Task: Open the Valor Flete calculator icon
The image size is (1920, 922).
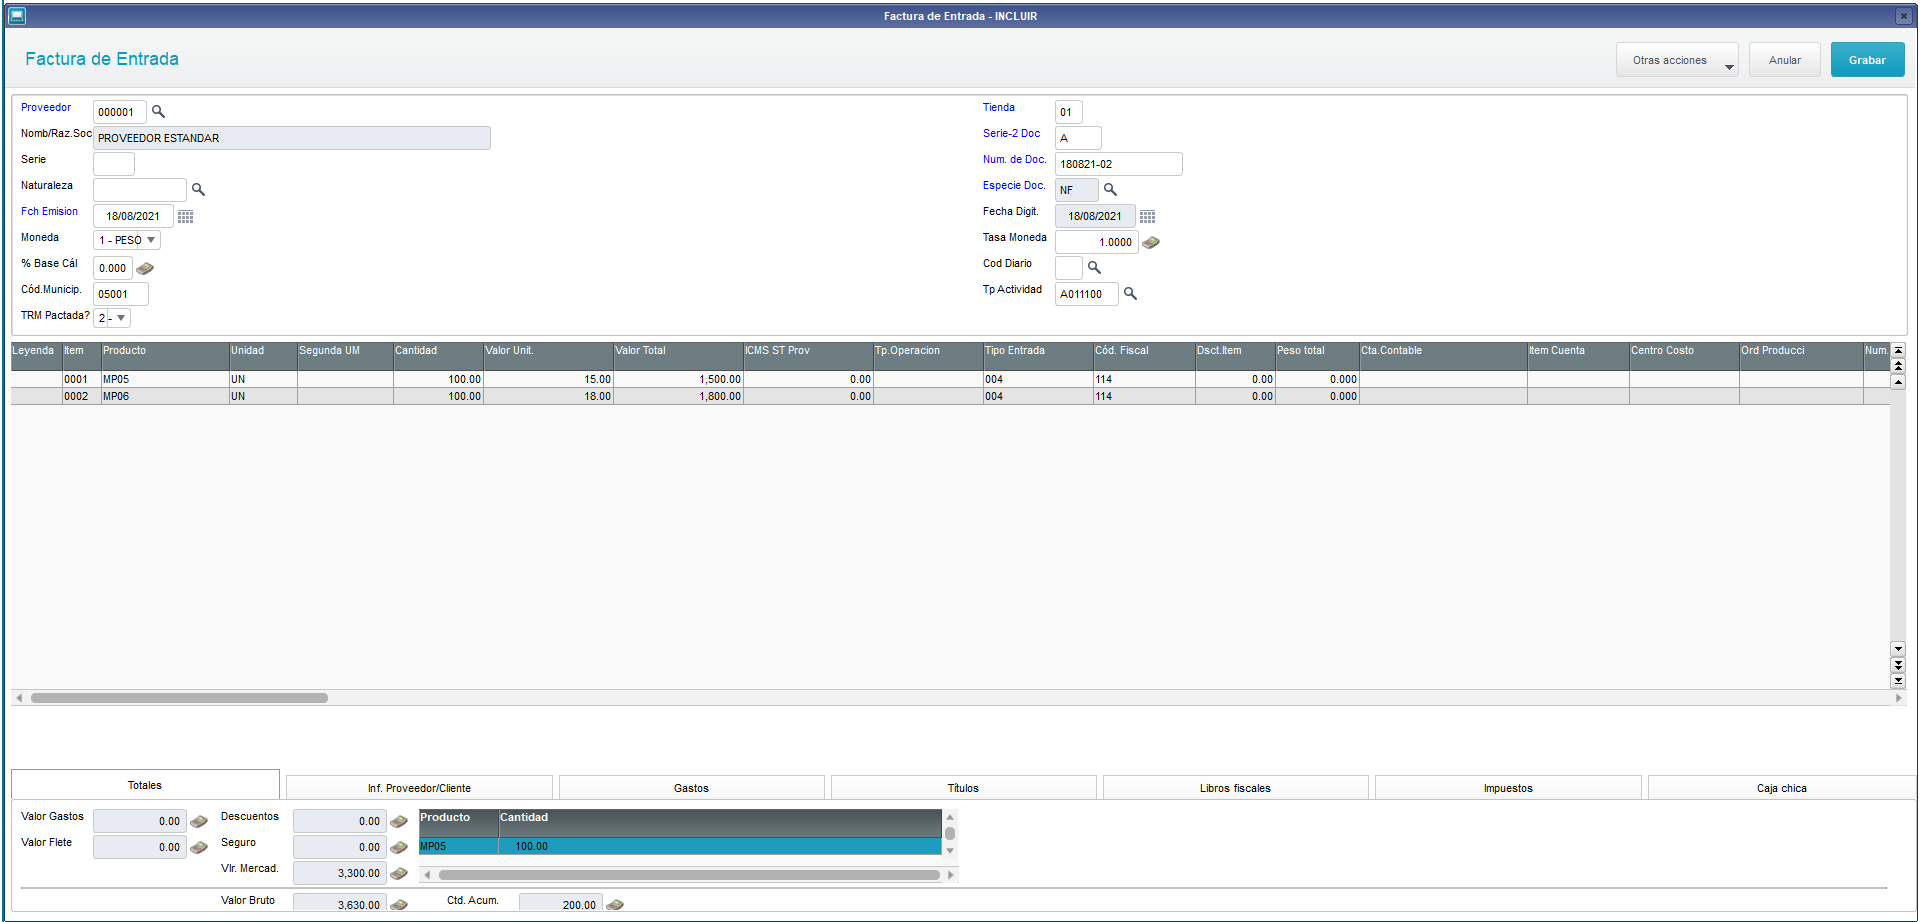Action: pos(199,847)
